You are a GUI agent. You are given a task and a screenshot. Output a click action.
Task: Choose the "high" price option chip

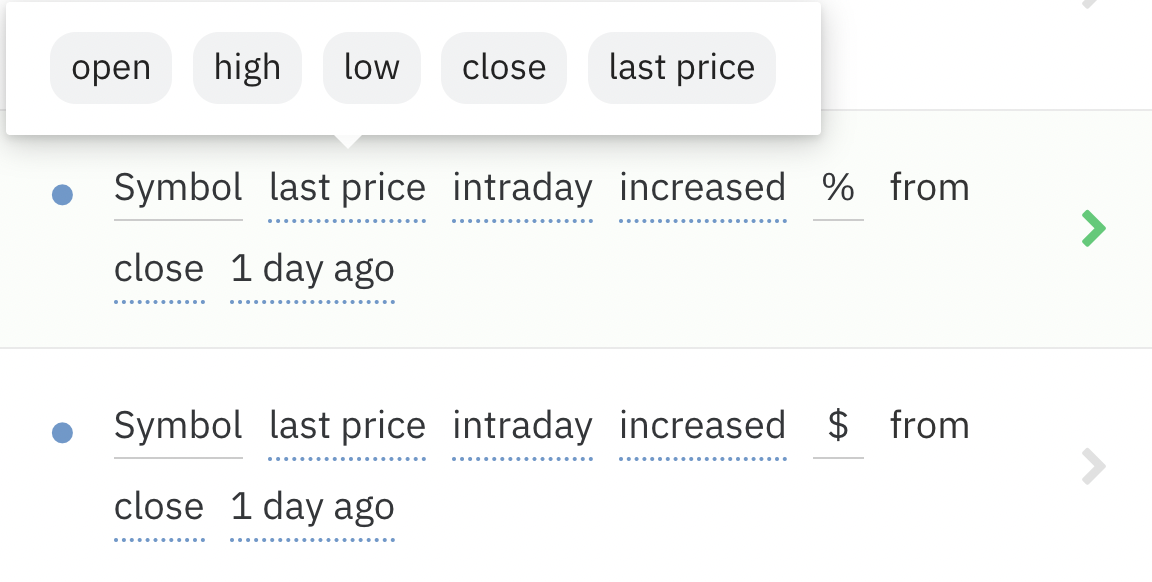click(x=247, y=68)
